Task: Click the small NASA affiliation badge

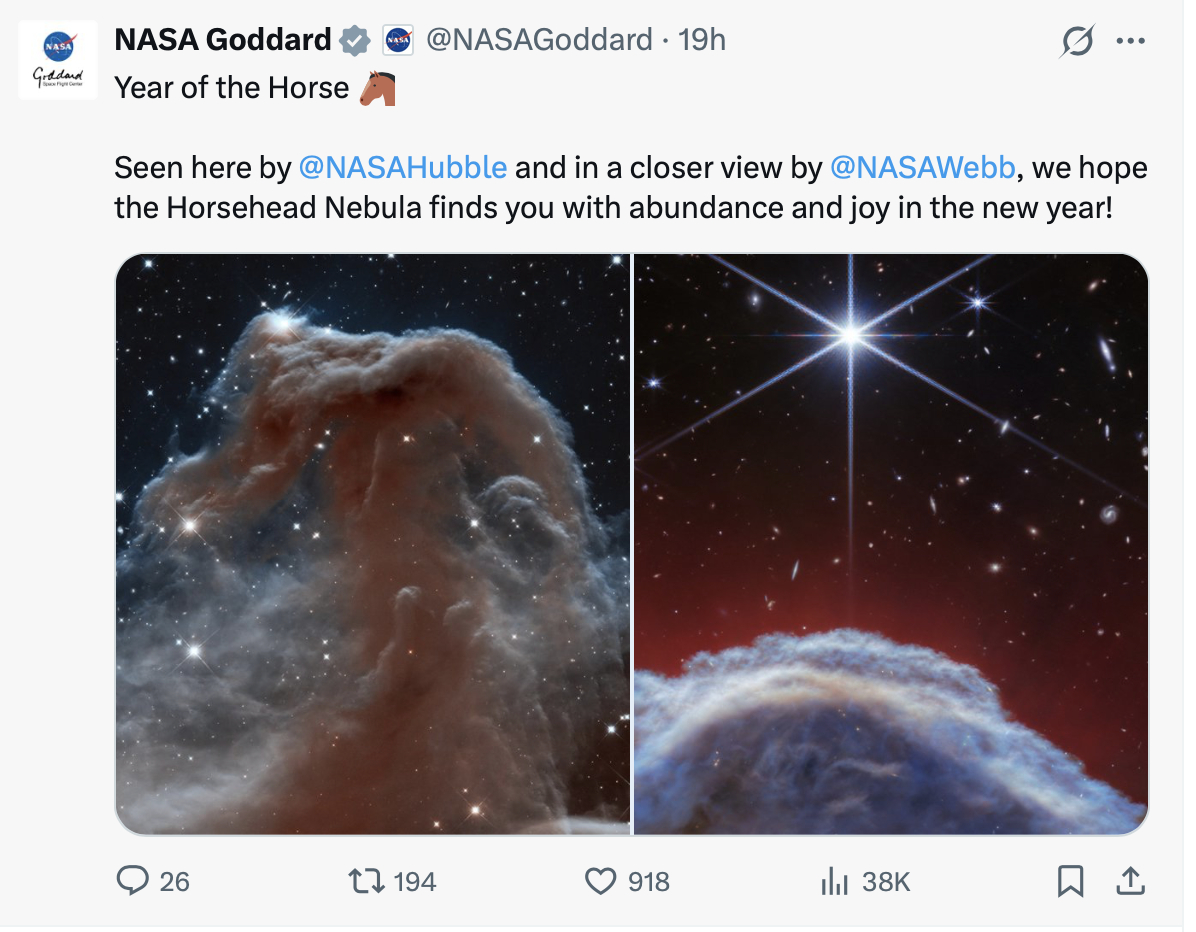Action: pos(398,41)
